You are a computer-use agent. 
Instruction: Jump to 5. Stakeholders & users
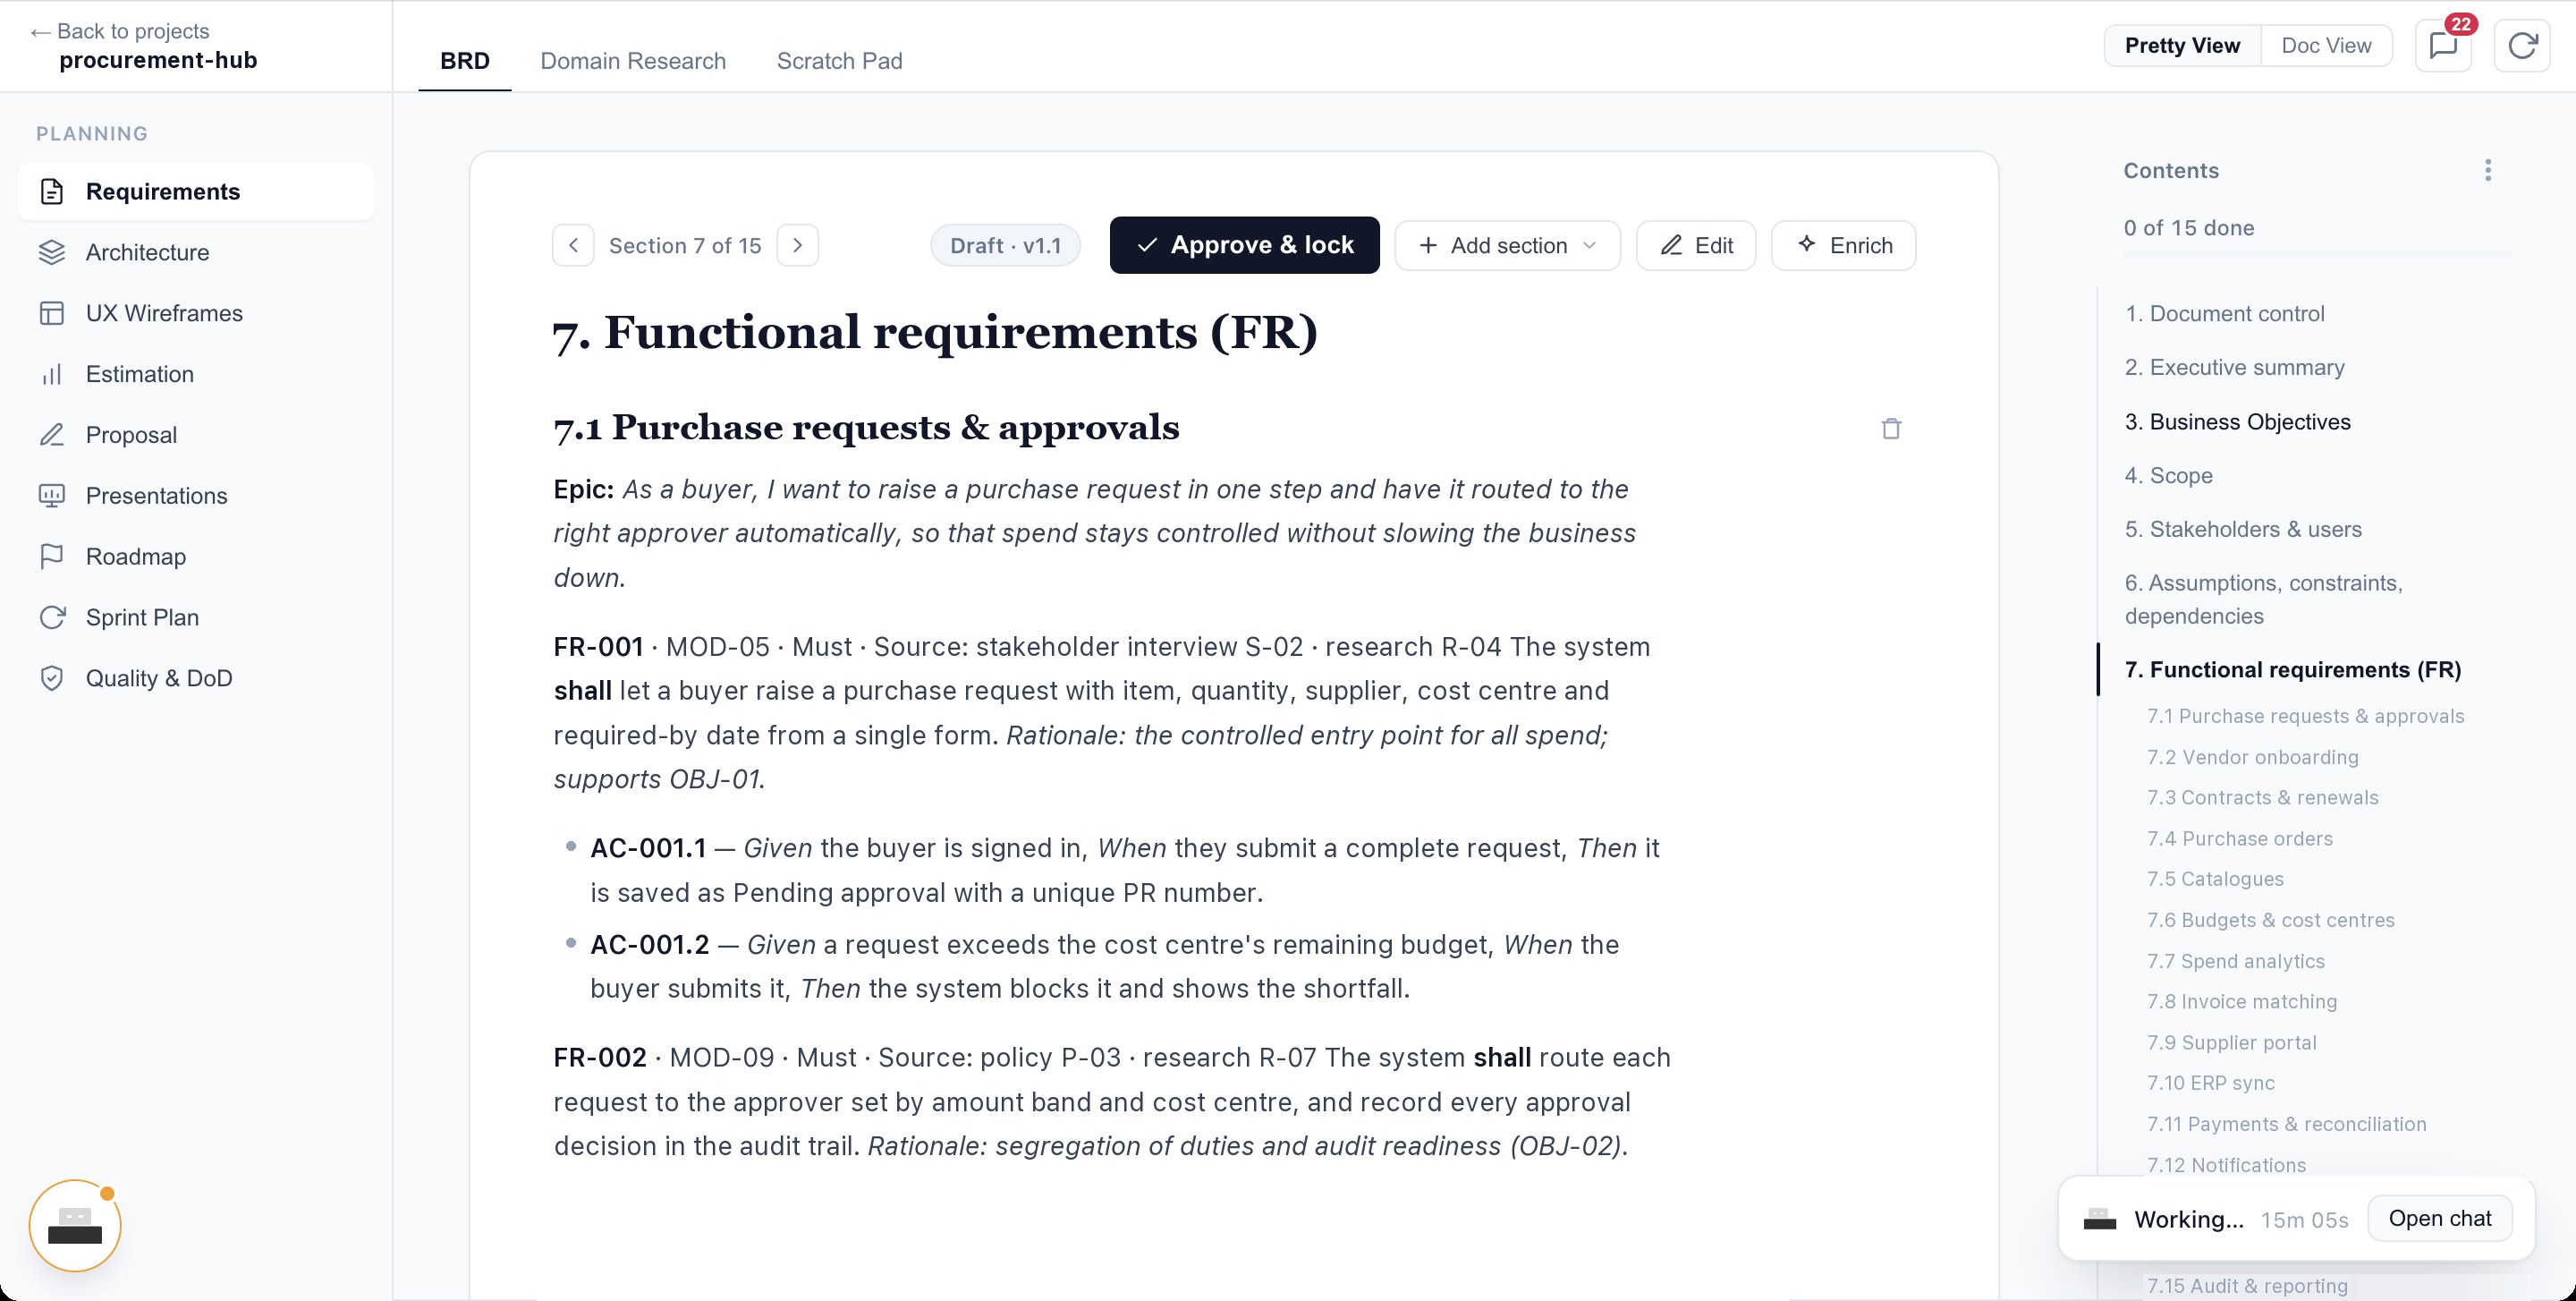point(2243,529)
